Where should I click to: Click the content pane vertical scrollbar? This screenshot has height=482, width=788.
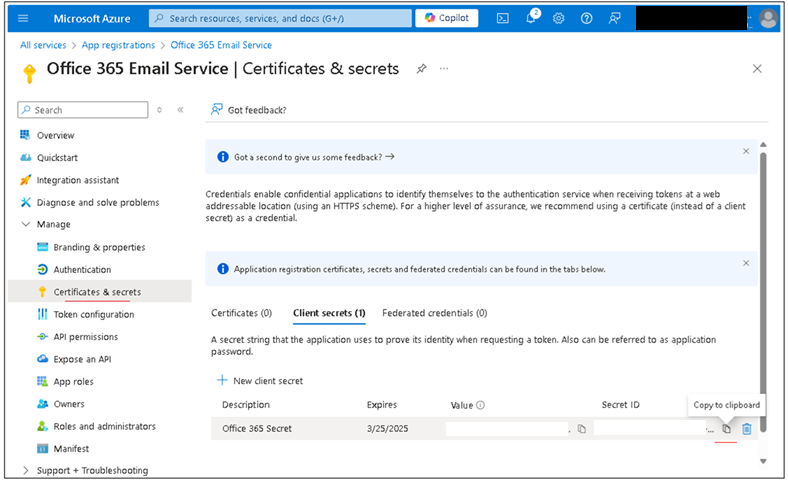pyautogui.click(x=763, y=292)
